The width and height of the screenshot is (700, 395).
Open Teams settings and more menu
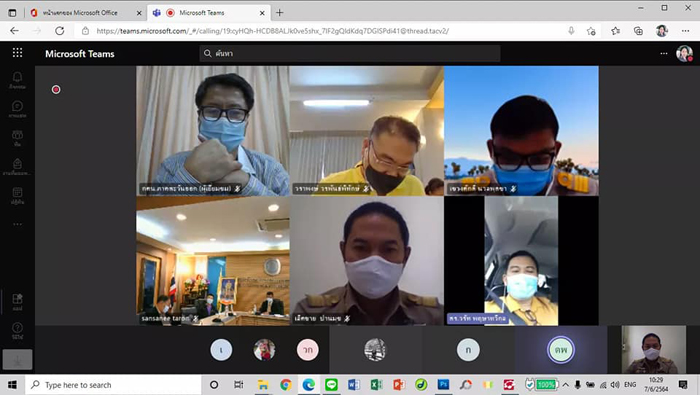tap(664, 54)
